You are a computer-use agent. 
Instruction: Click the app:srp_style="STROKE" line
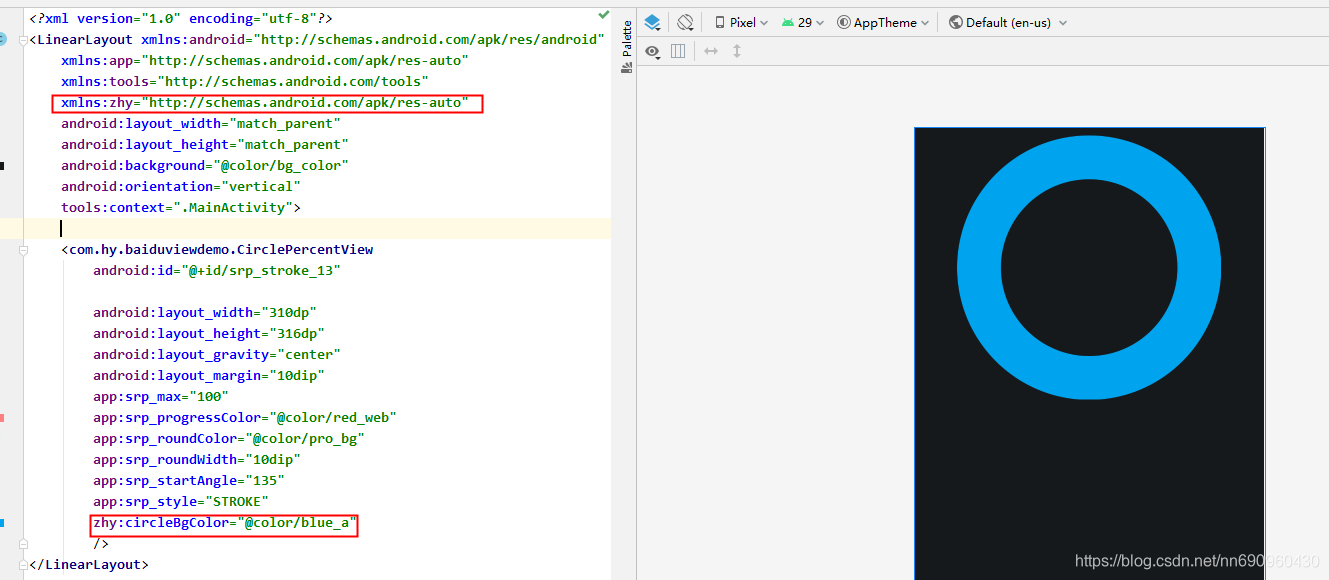point(181,501)
